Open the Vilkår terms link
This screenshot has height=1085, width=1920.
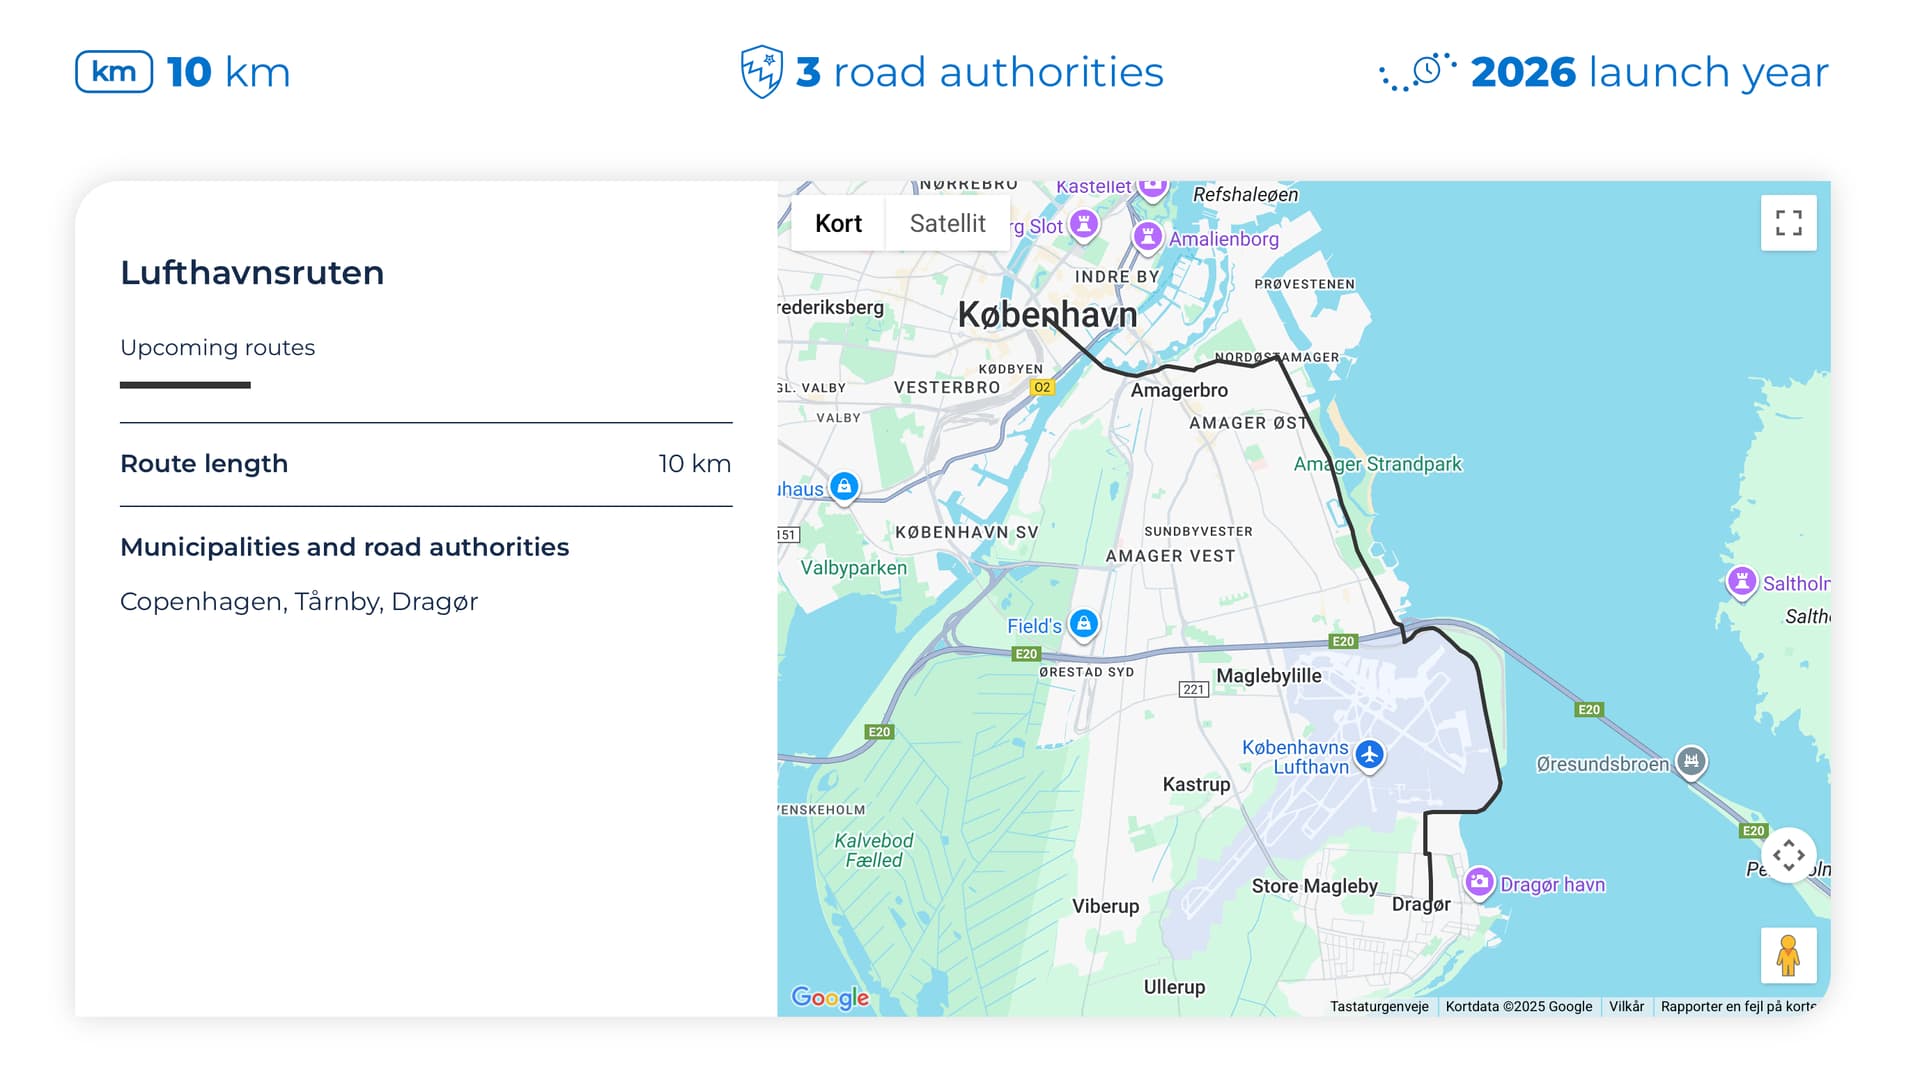point(1626,1006)
